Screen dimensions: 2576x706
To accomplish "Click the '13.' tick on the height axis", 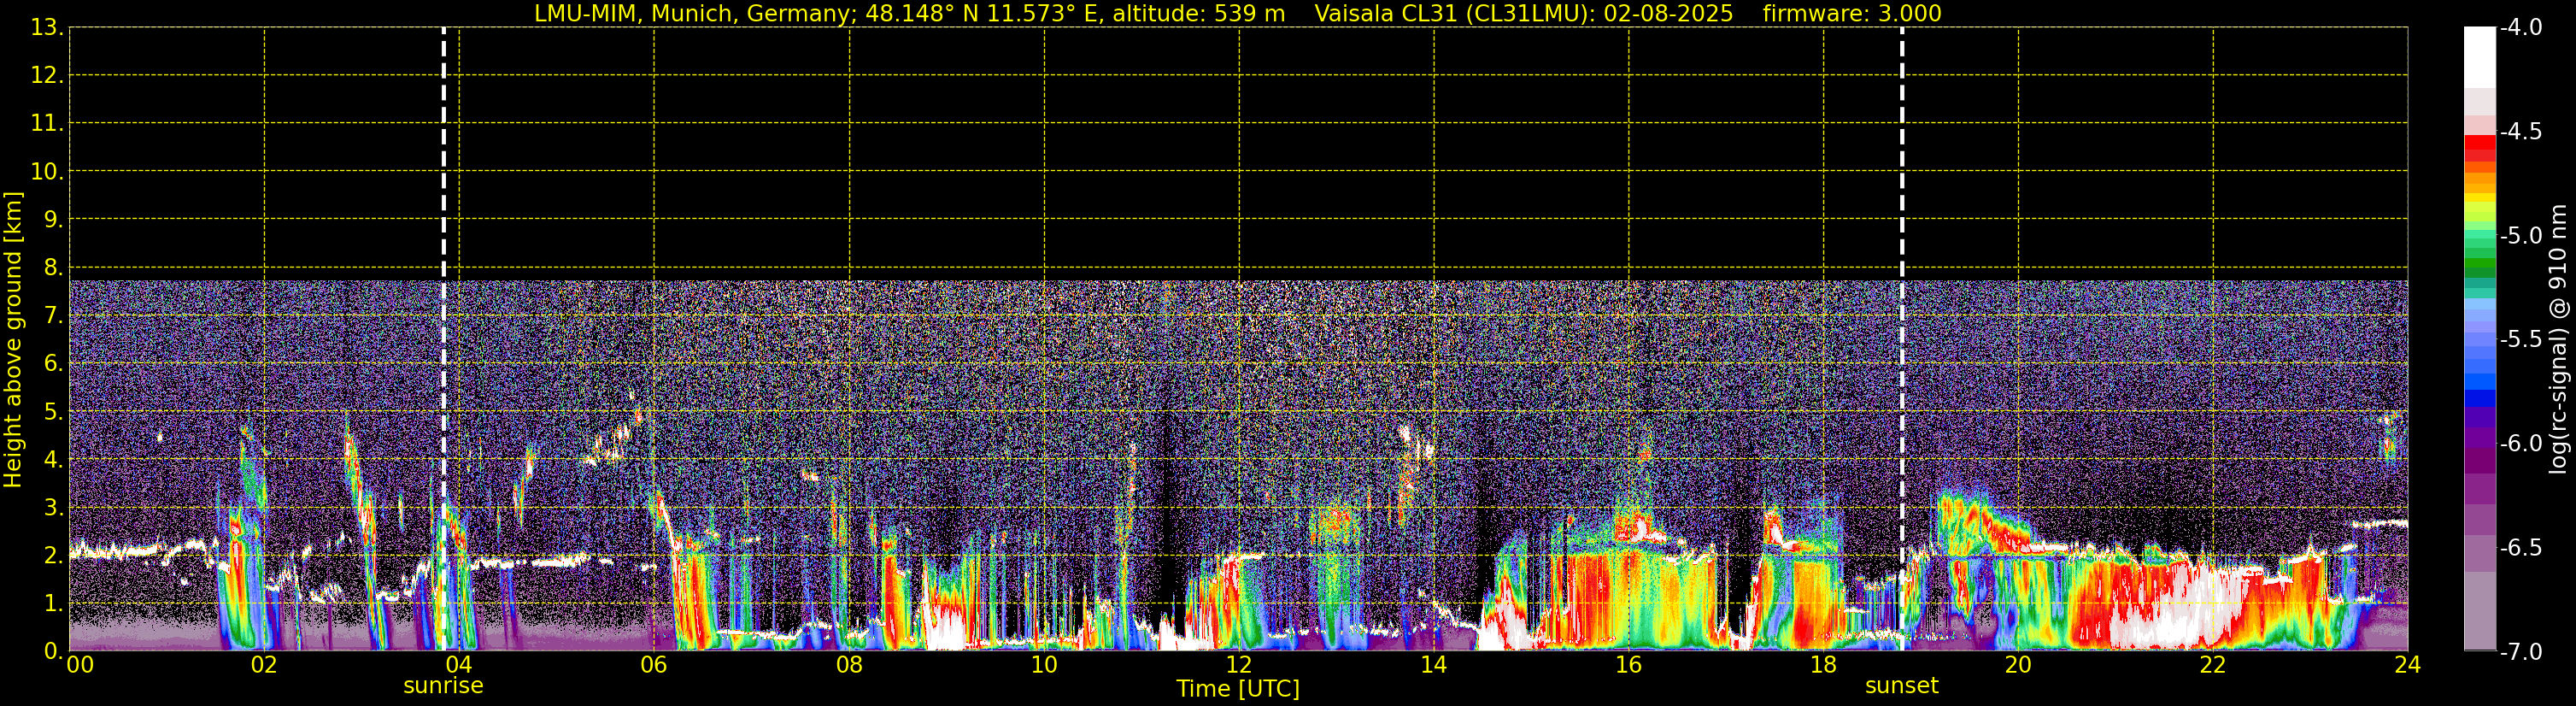I will 46,28.
